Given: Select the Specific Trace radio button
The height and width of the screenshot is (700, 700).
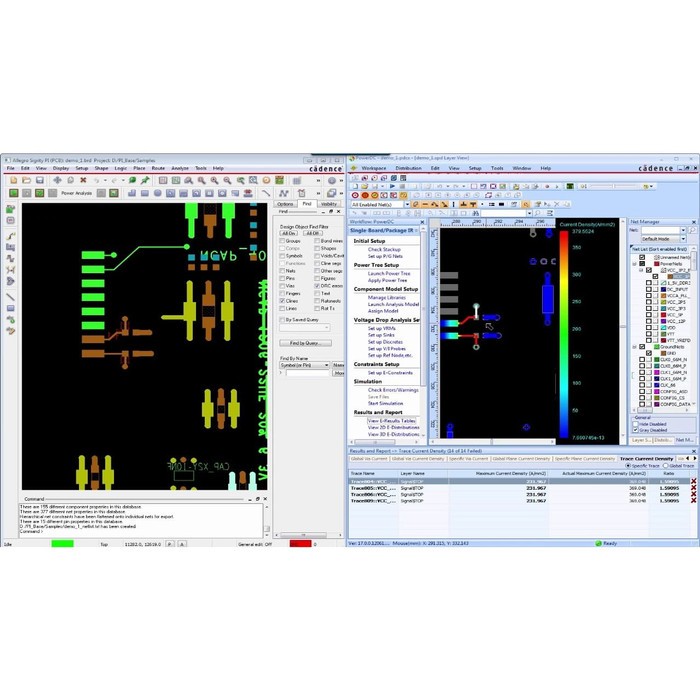Looking at the screenshot, I should click(x=628, y=466).
